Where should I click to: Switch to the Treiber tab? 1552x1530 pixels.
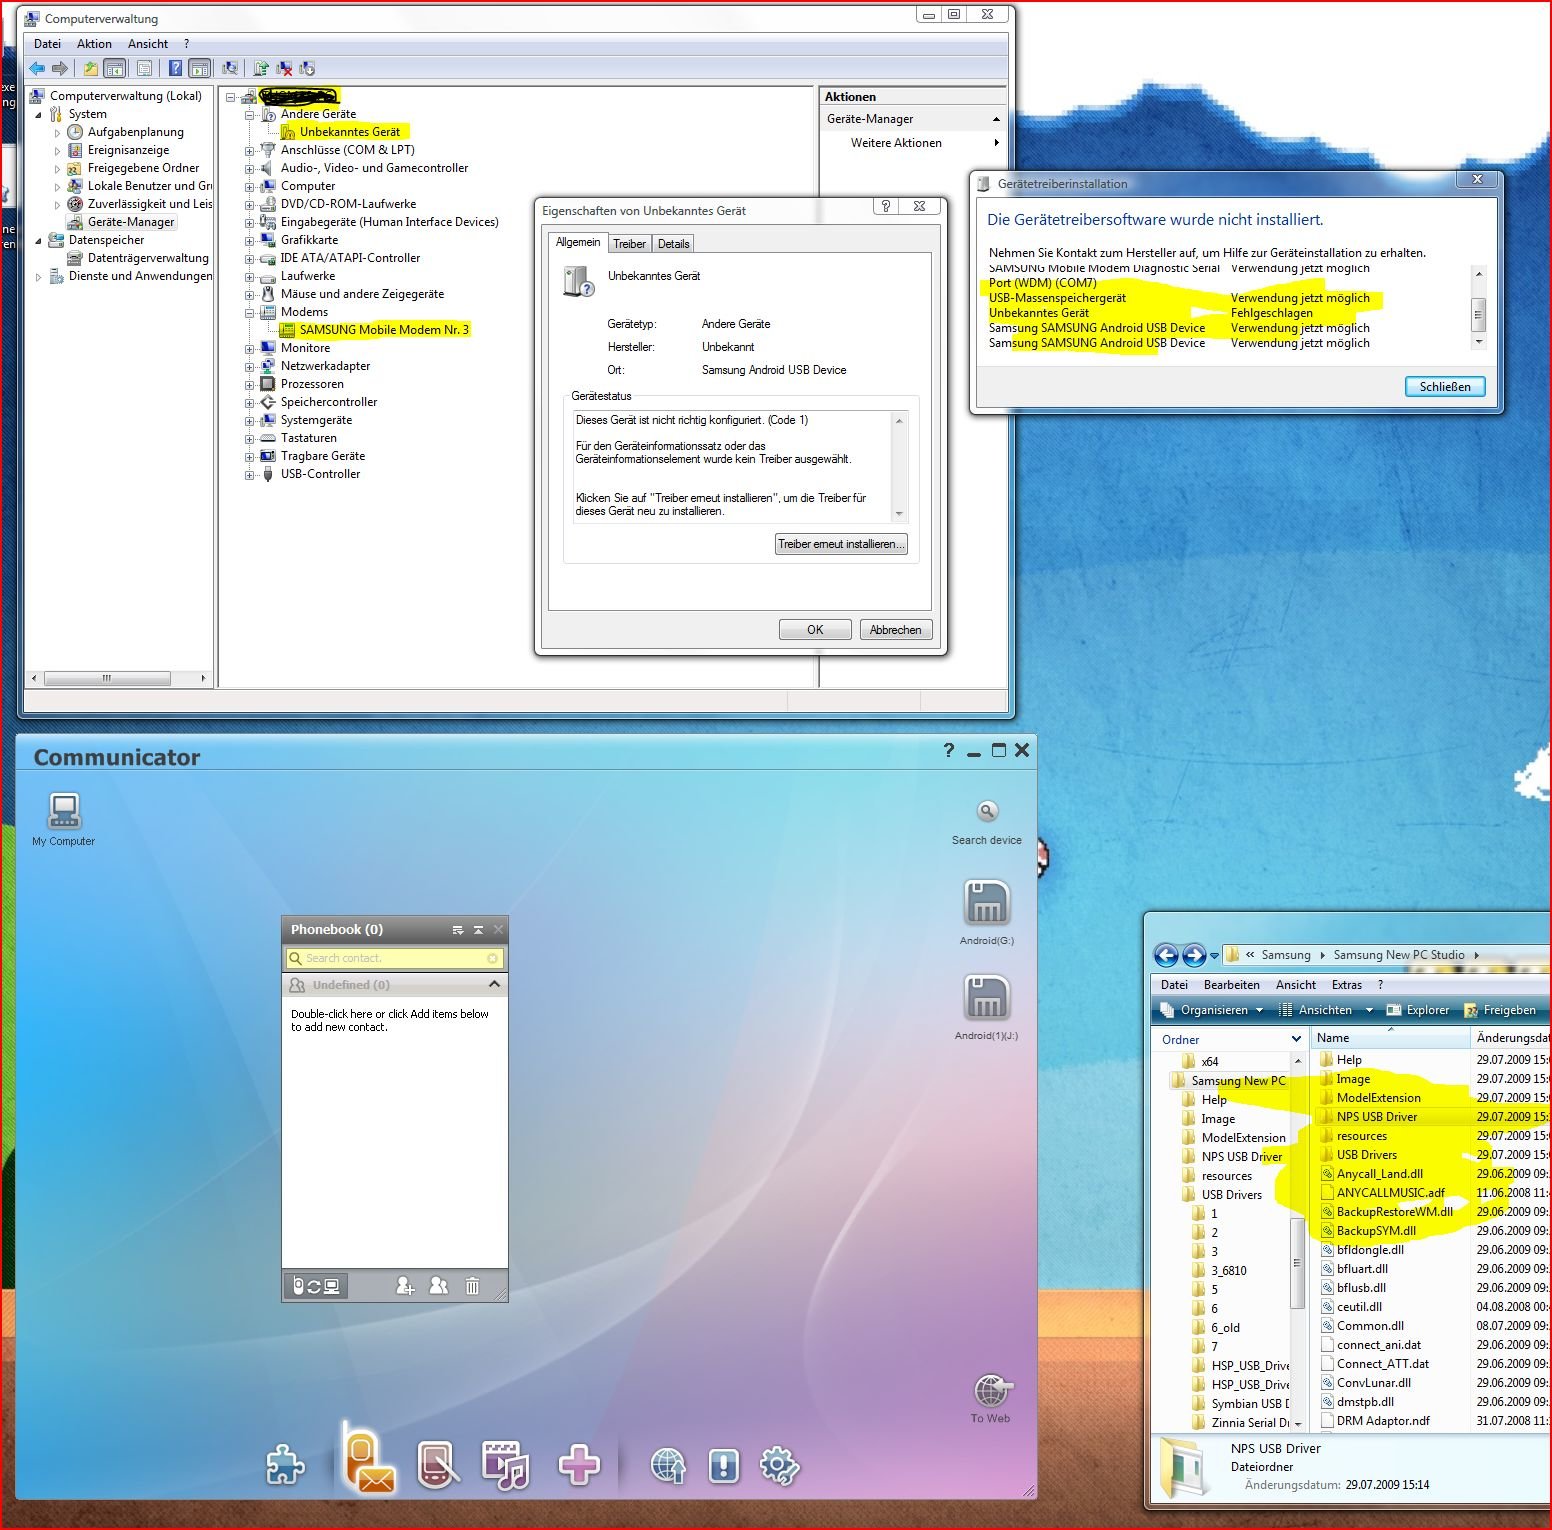(629, 244)
